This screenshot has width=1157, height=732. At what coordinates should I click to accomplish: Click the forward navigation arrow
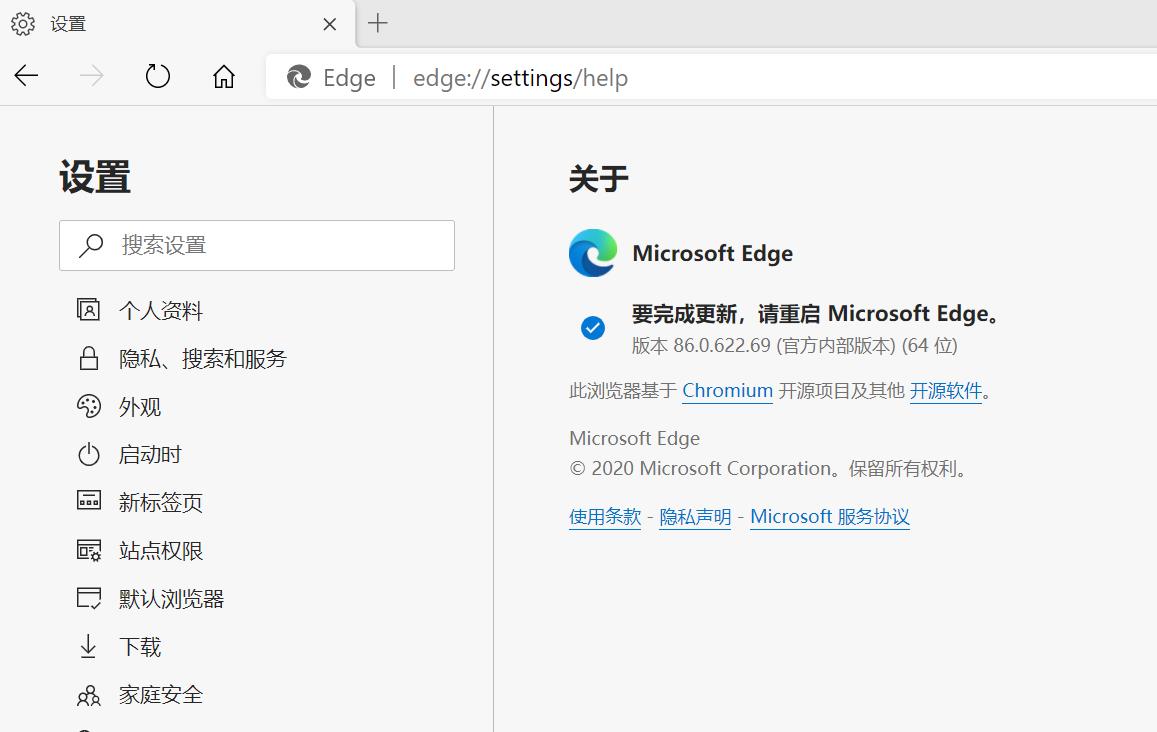click(91, 75)
